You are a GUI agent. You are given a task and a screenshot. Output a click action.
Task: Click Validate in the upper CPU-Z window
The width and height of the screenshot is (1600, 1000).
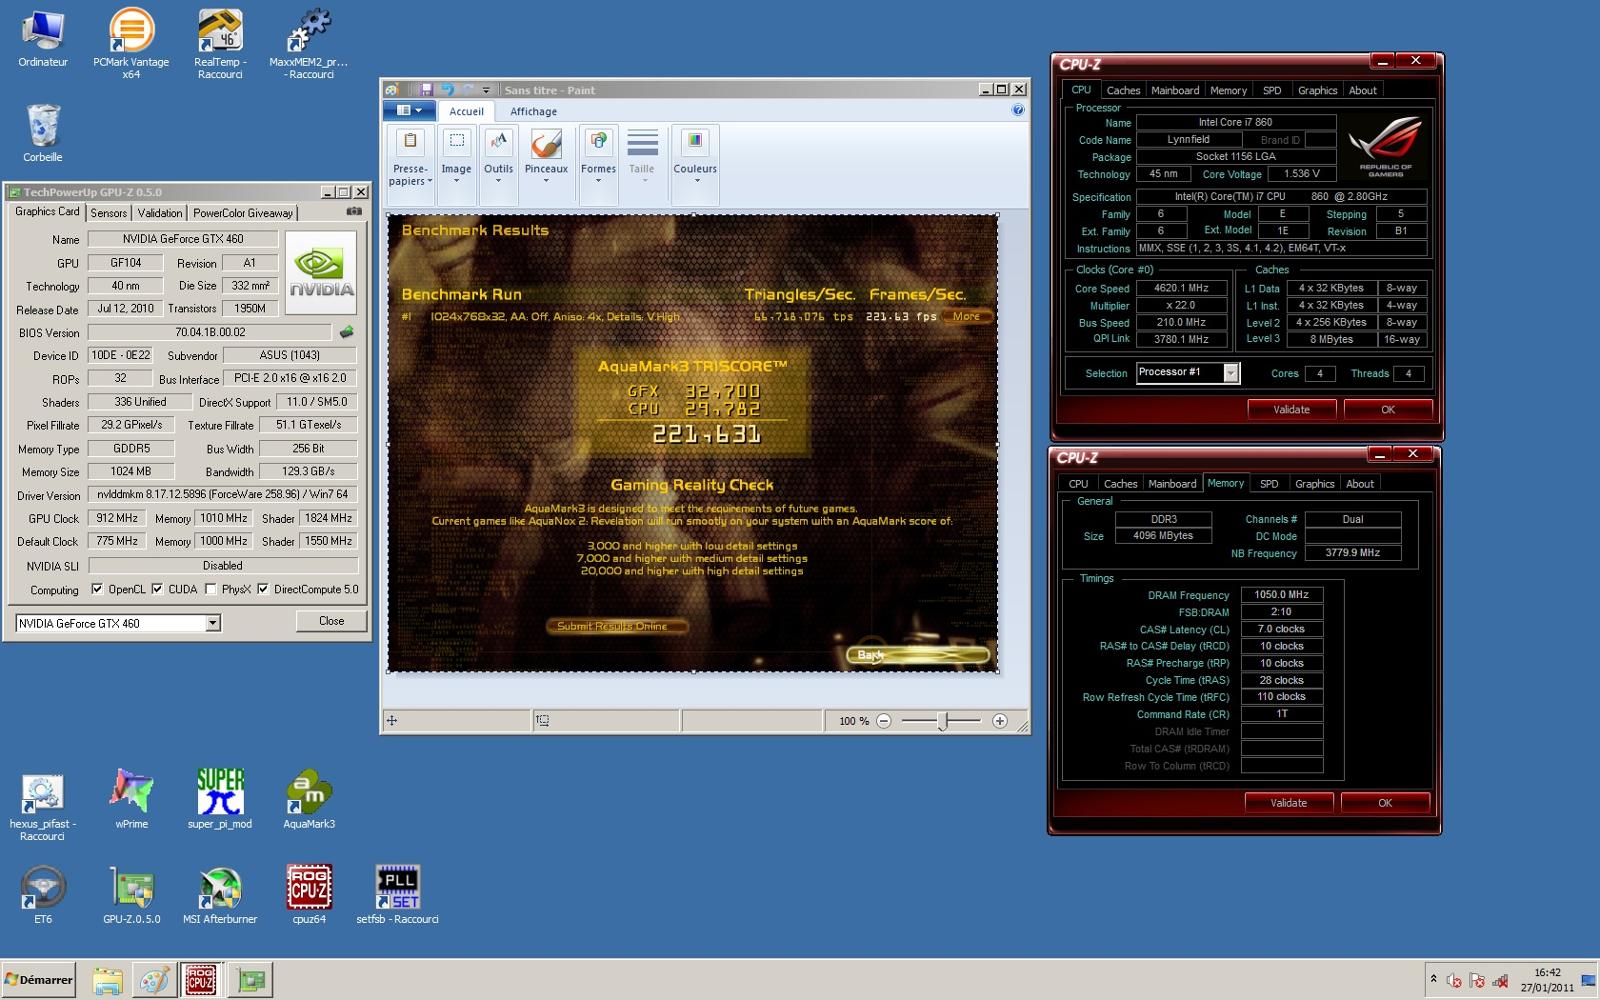click(x=1291, y=409)
